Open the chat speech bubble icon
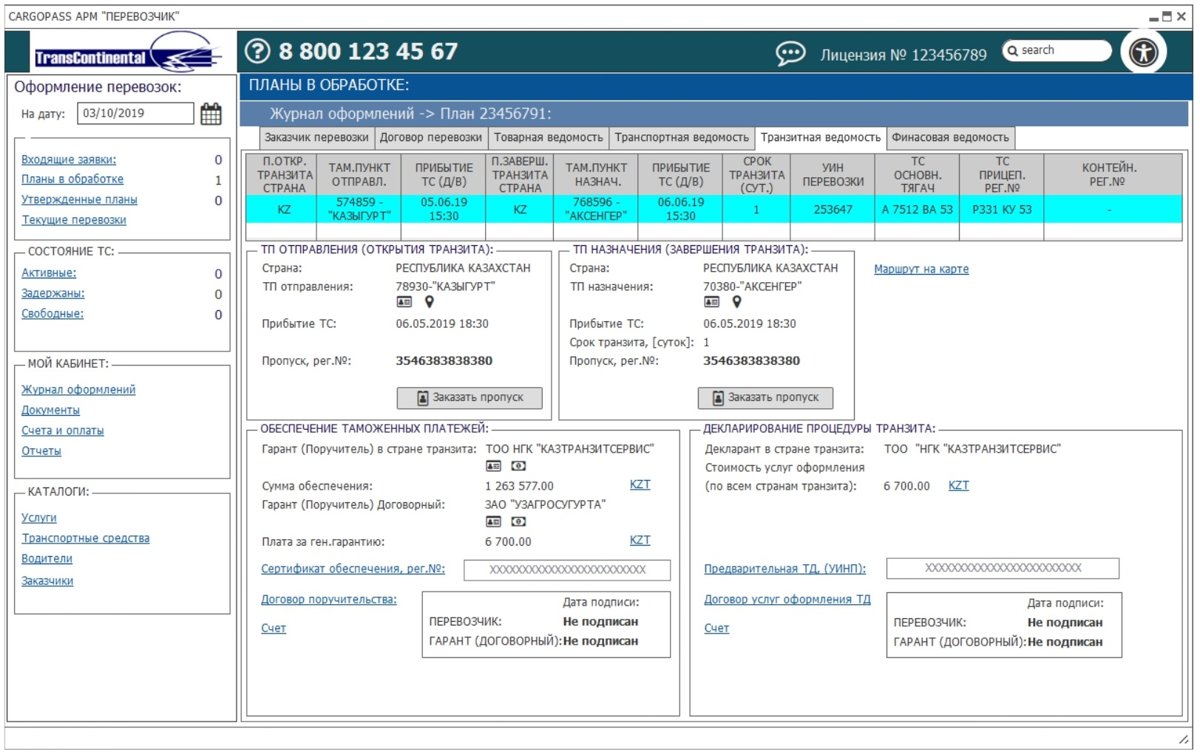This screenshot has height=754, width=1200. tap(791, 53)
